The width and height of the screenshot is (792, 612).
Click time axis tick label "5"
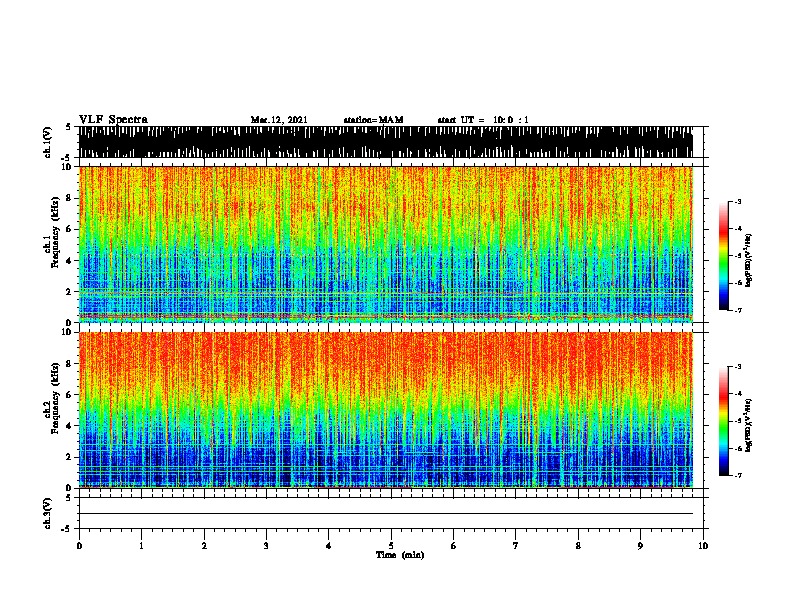pyautogui.click(x=391, y=545)
